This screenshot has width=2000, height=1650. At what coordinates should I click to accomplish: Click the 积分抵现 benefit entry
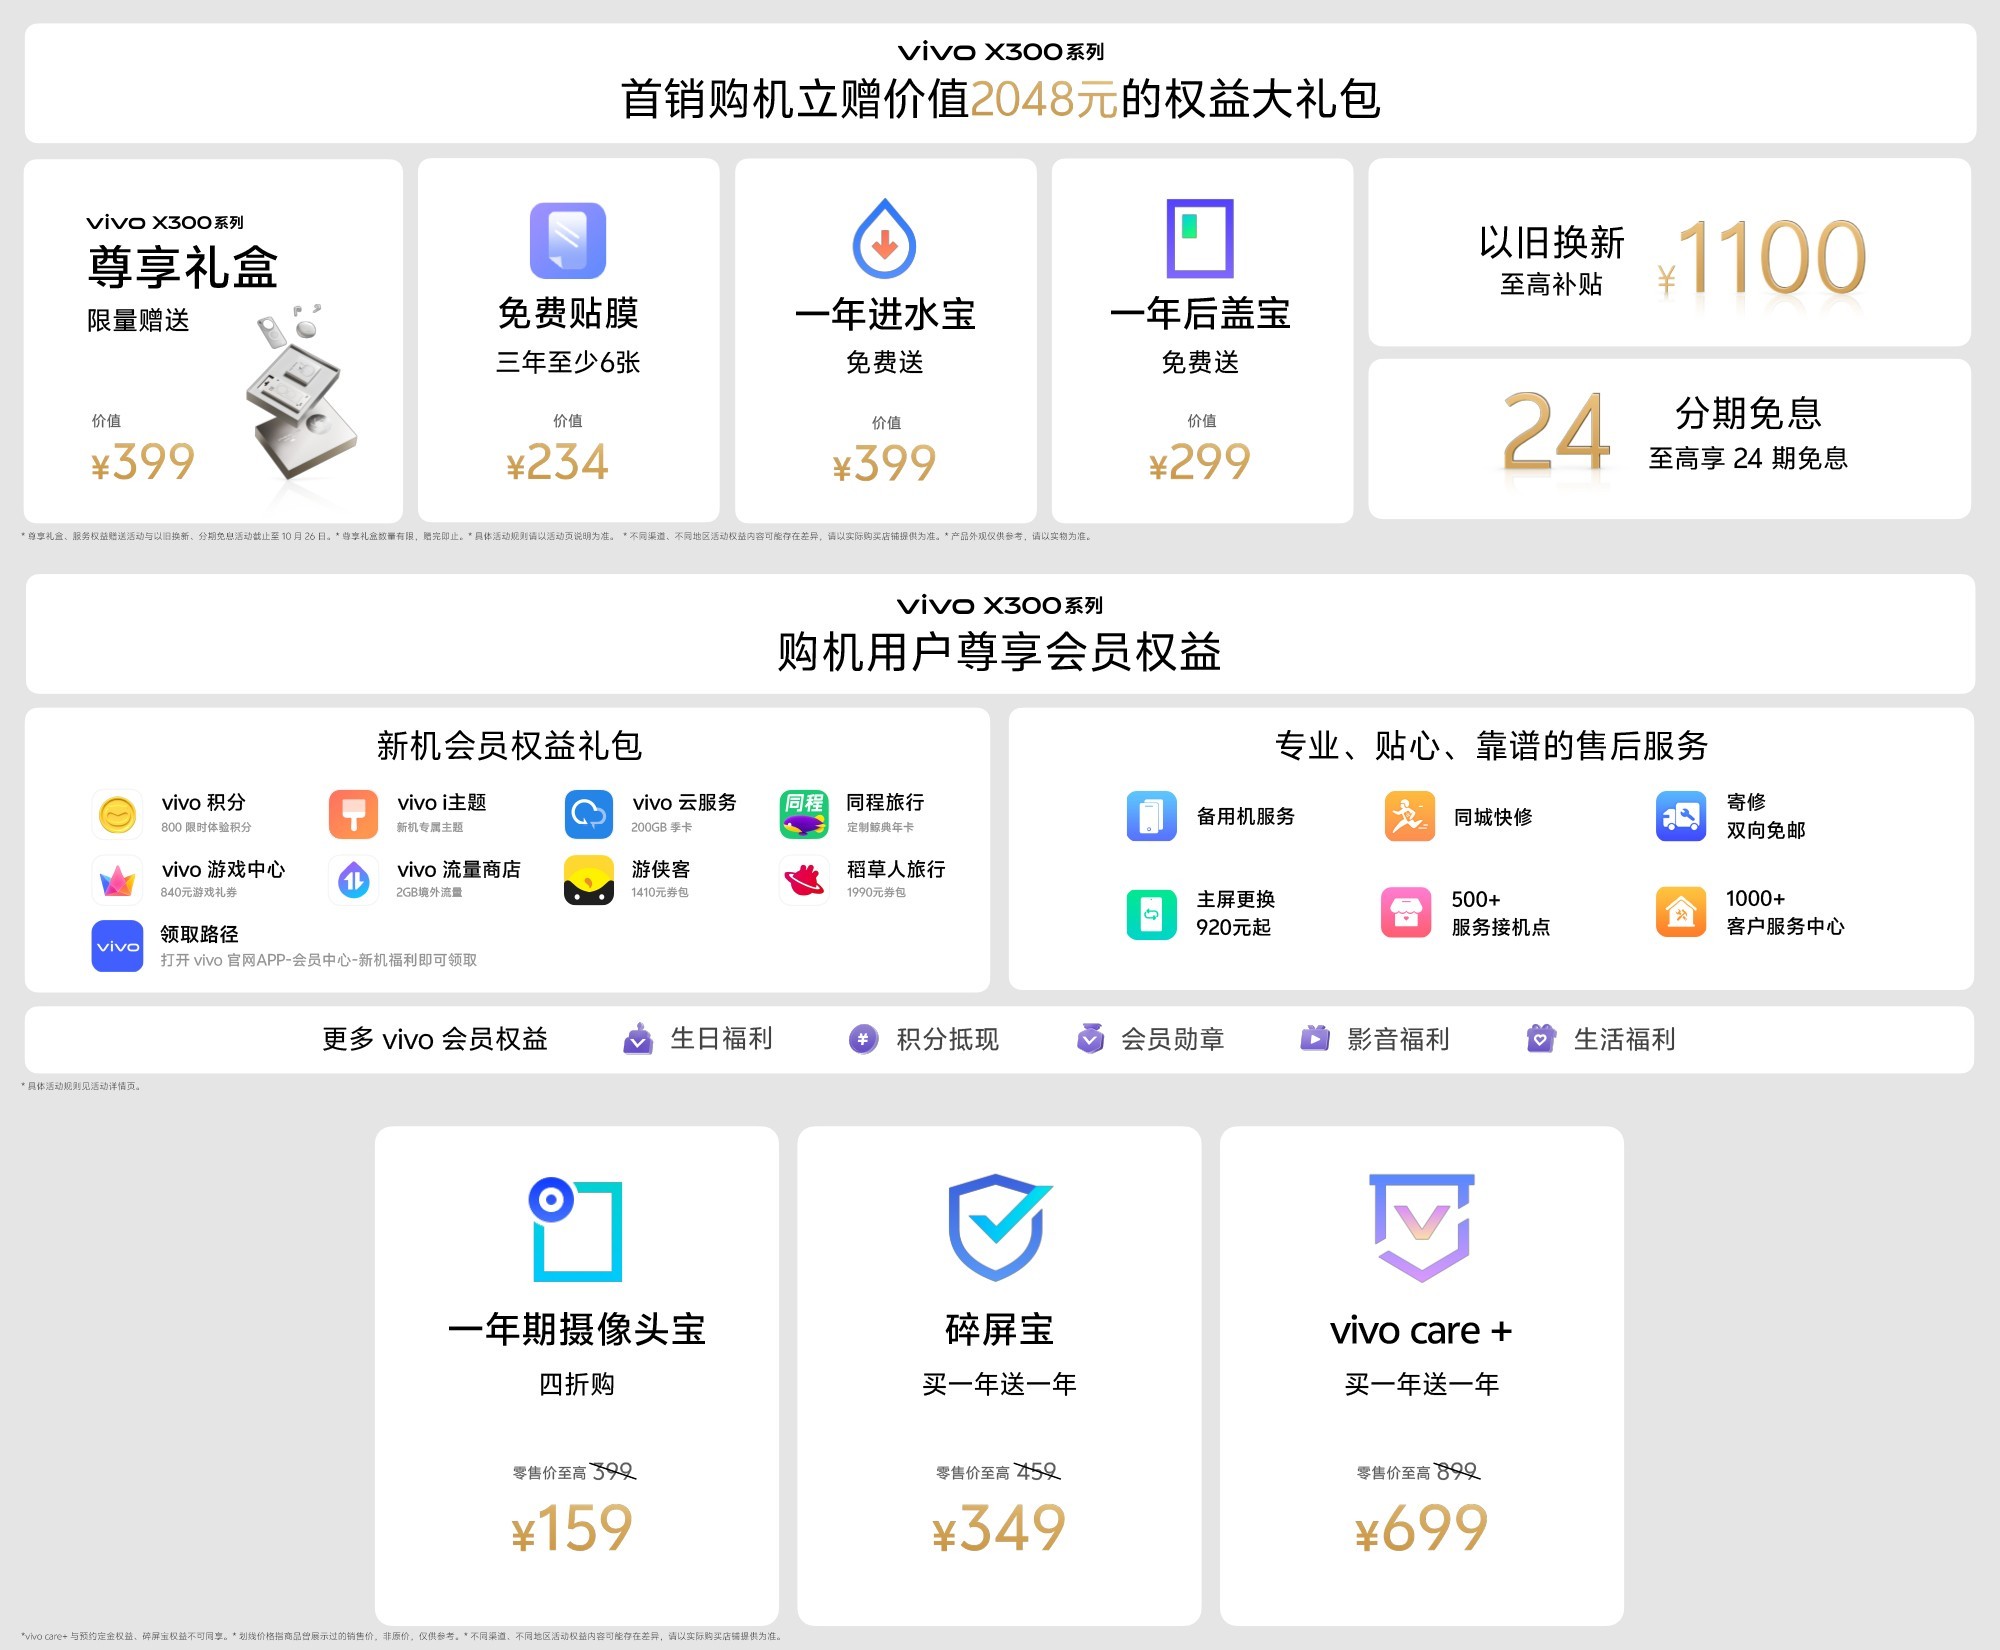[x=865, y=1040]
